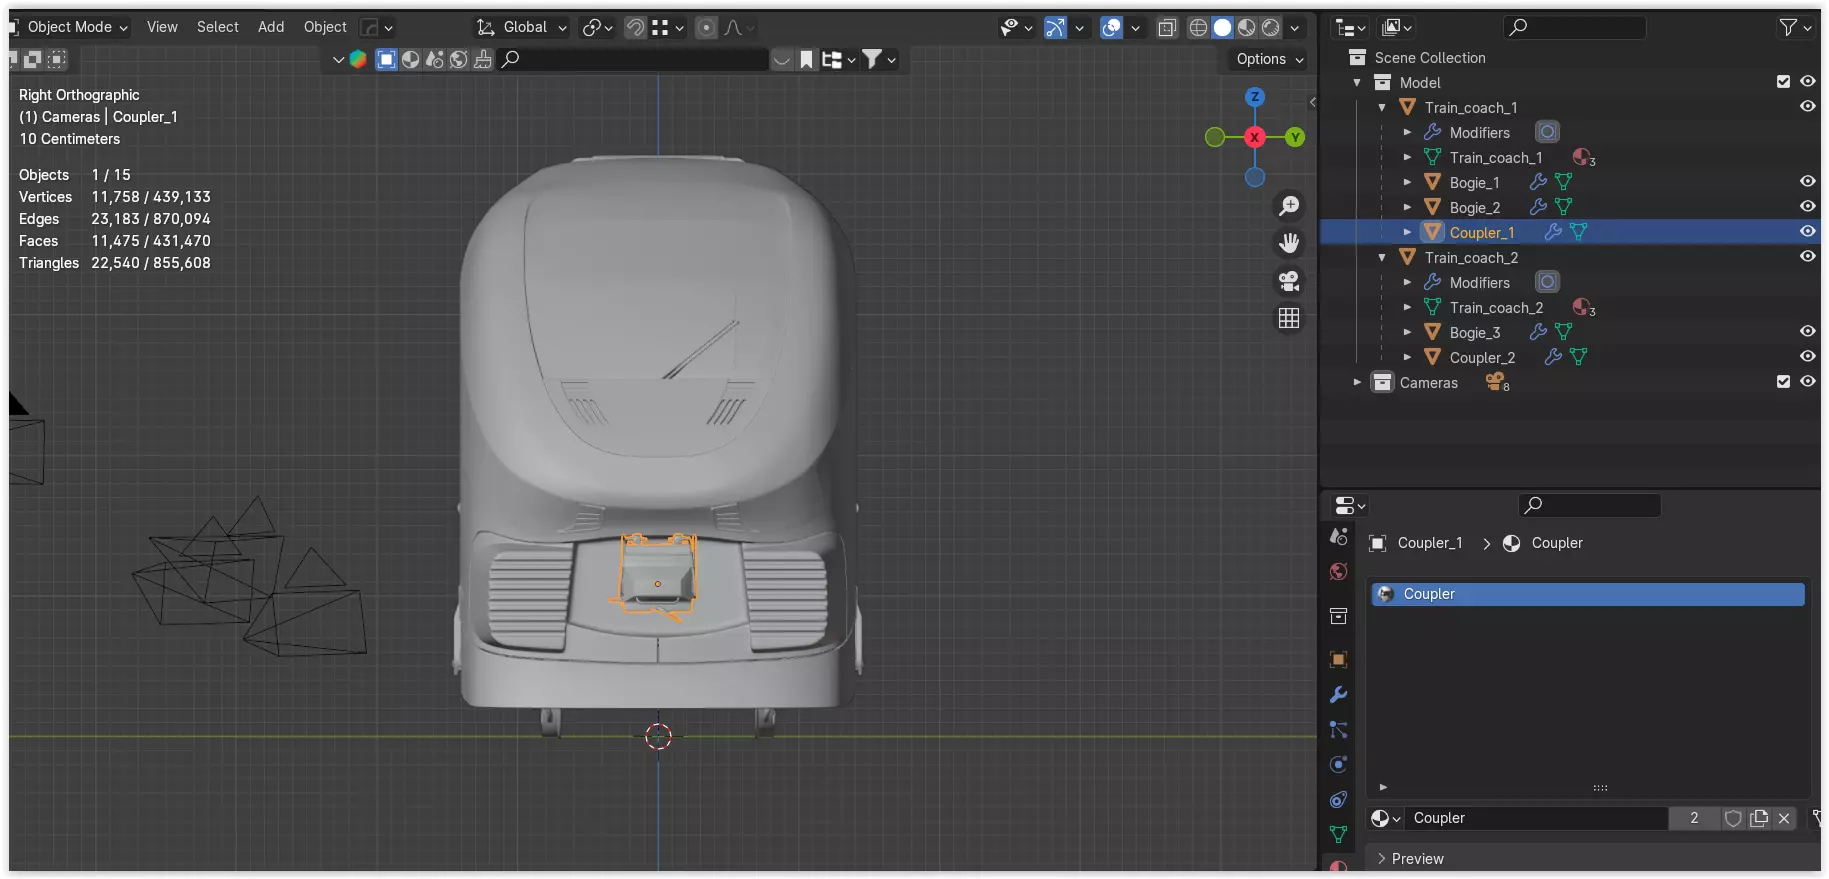Open the Object Data mesh properties tab
The width and height of the screenshot is (1829, 879).
(x=1339, y=834)
